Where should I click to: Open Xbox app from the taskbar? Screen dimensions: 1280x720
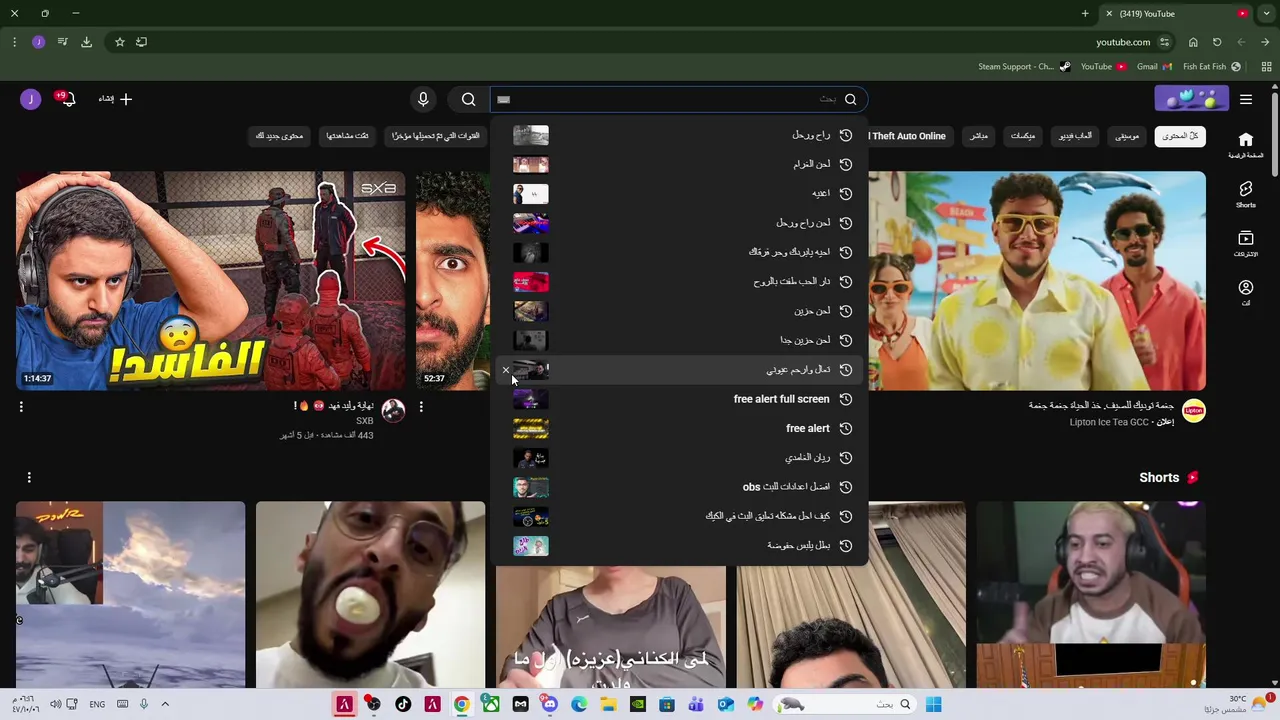click(491, 704)
